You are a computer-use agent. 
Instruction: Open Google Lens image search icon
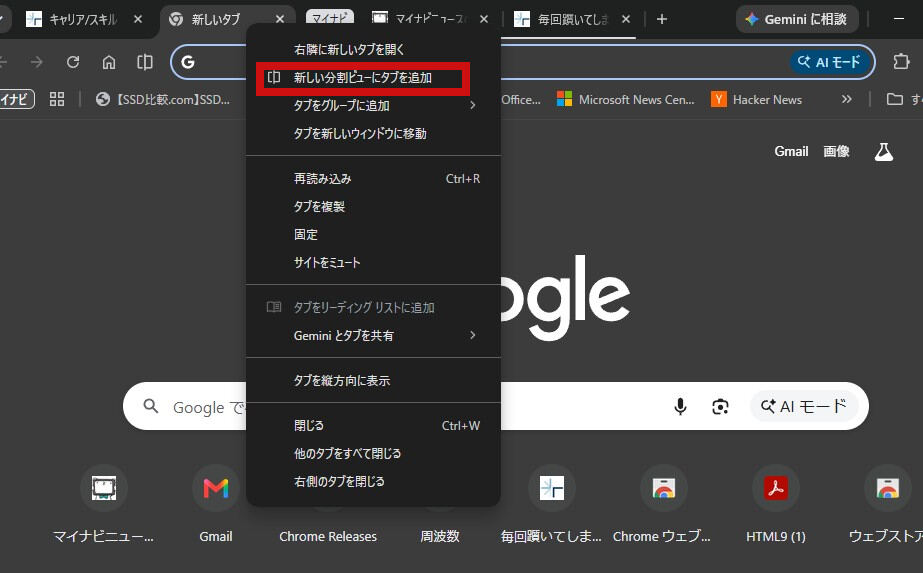pyautogui.click(x=721, y=406)
